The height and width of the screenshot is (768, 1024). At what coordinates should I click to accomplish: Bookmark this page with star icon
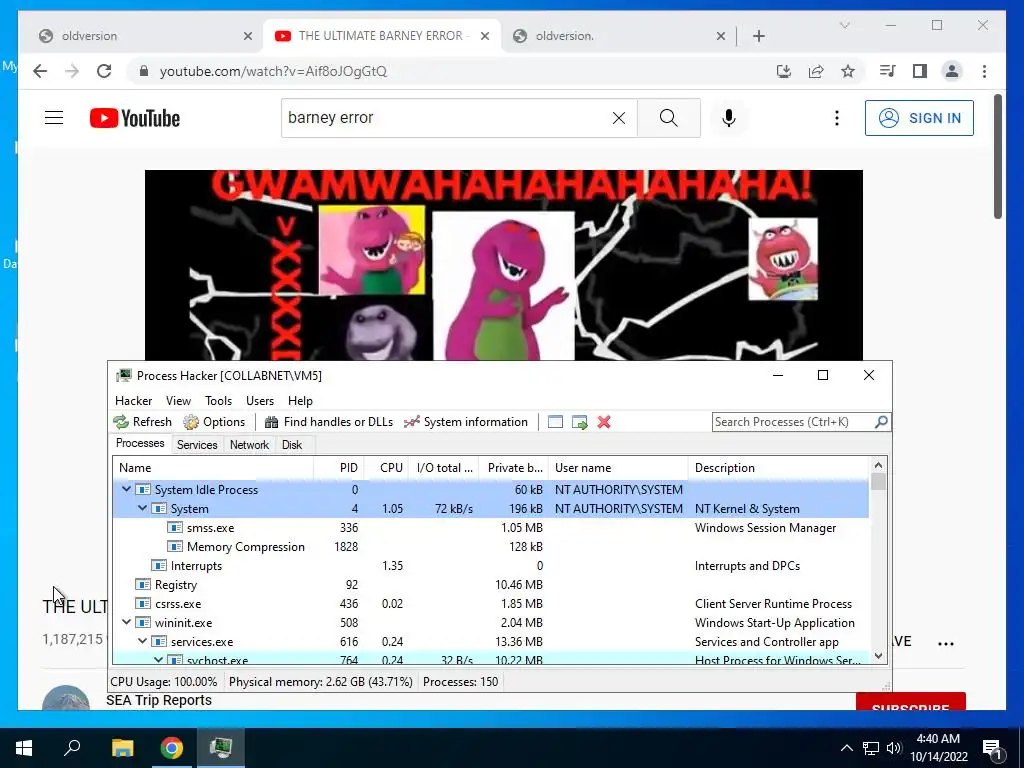pos(848,71)
